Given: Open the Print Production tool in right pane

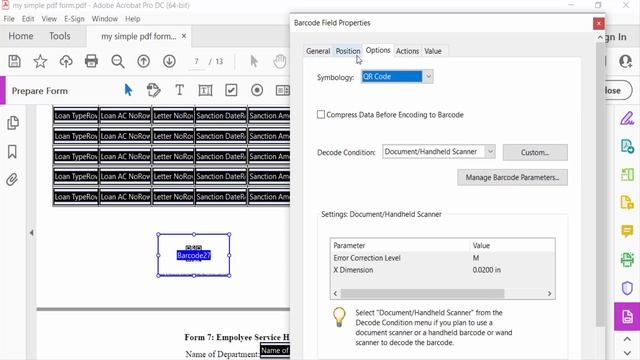Looking at the screenshot, I should (x=627, y=259).
